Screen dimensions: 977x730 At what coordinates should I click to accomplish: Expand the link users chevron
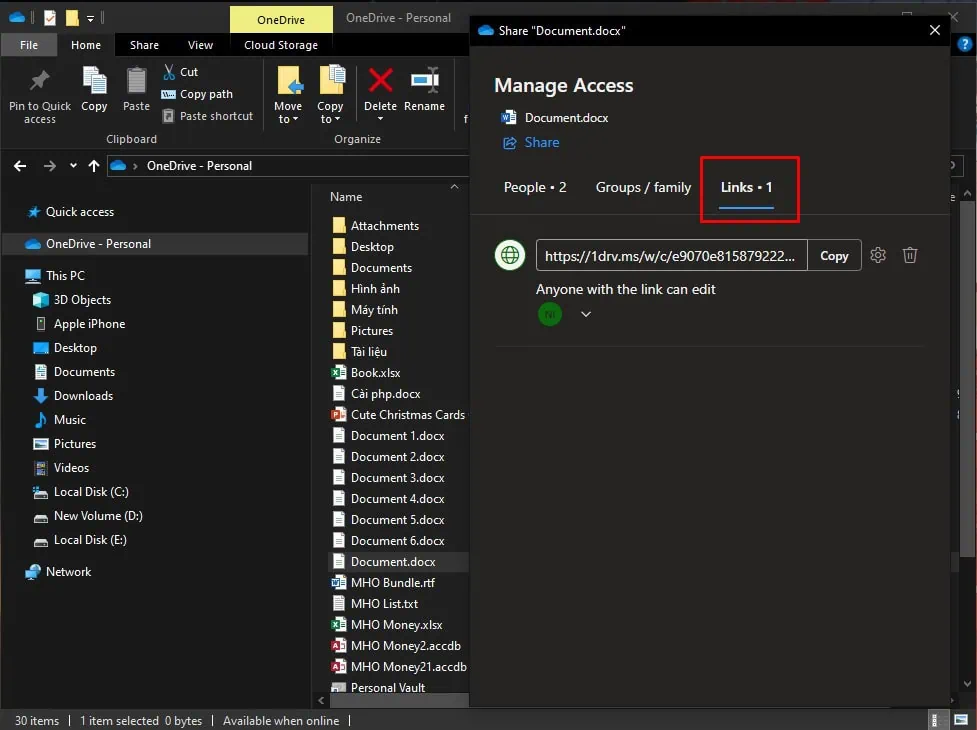(586, 314)
